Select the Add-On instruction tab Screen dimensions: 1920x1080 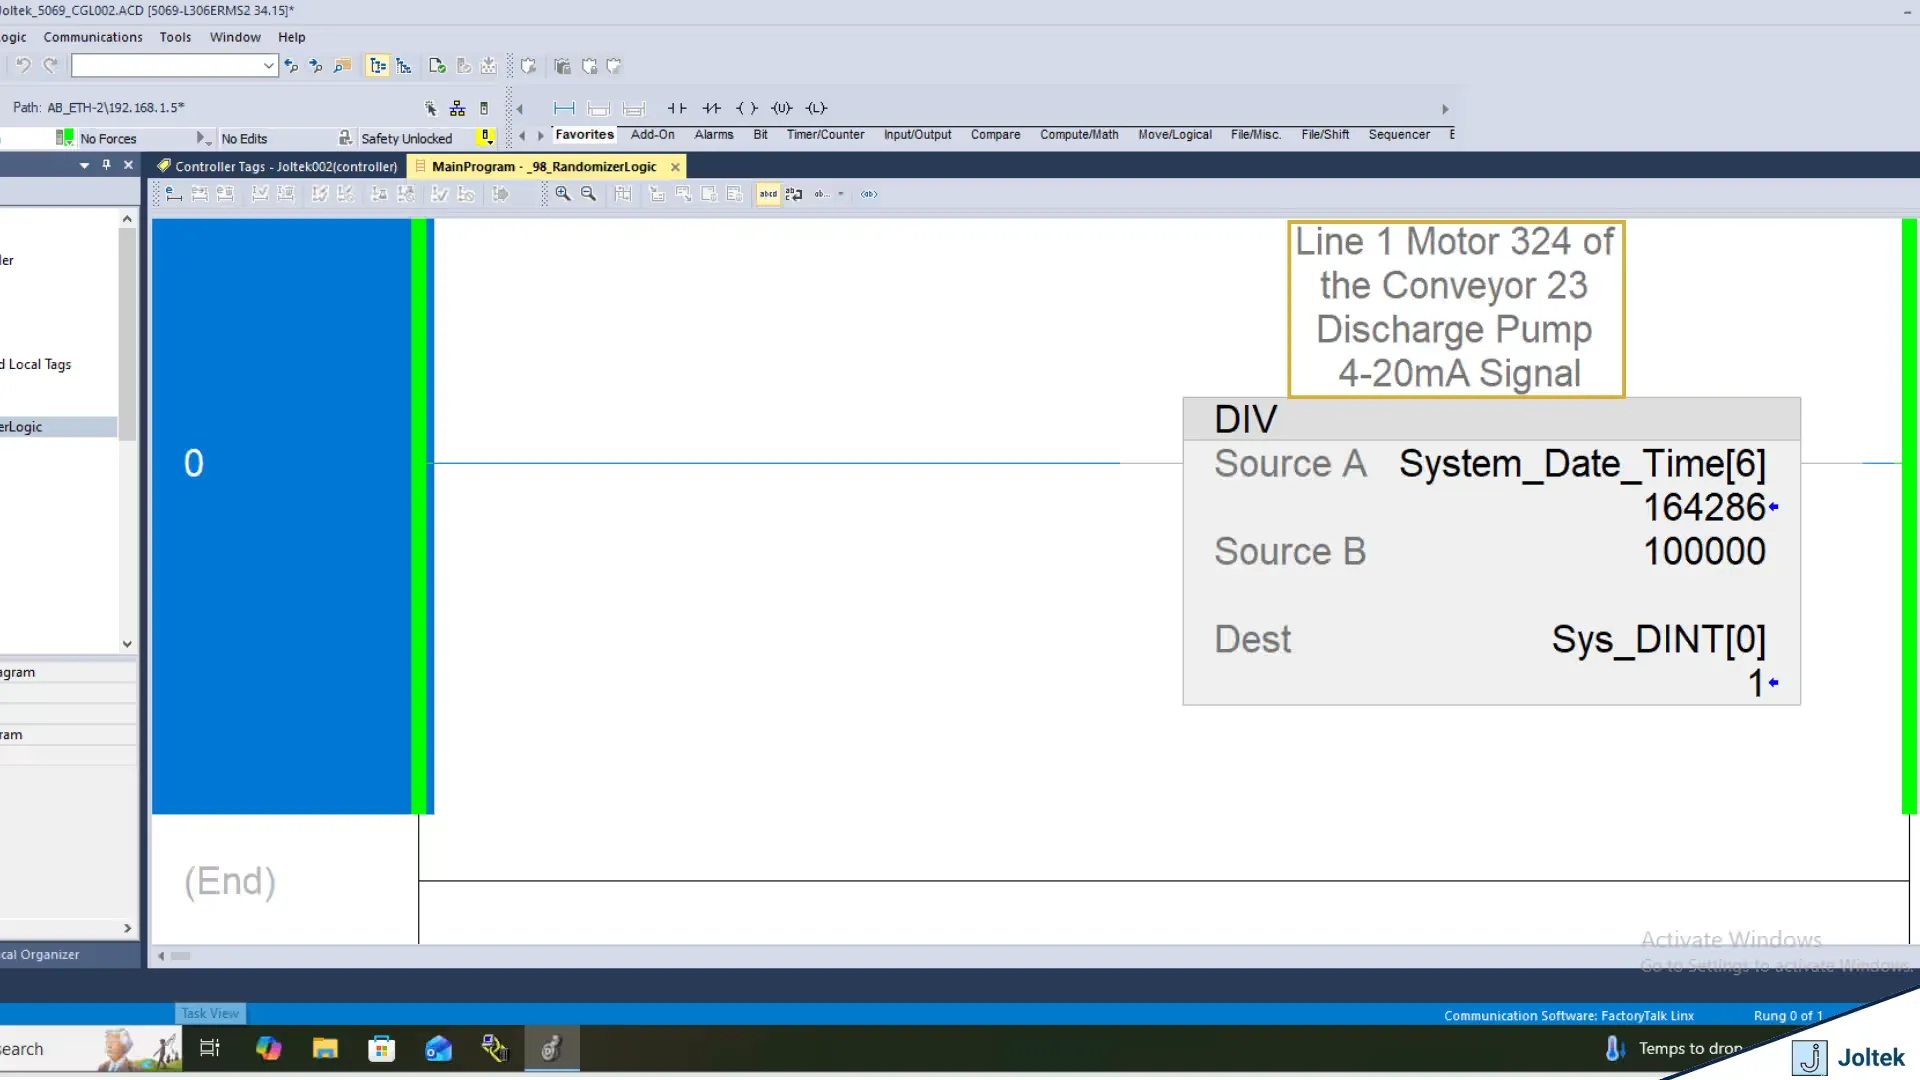click(x=652, y=135)
